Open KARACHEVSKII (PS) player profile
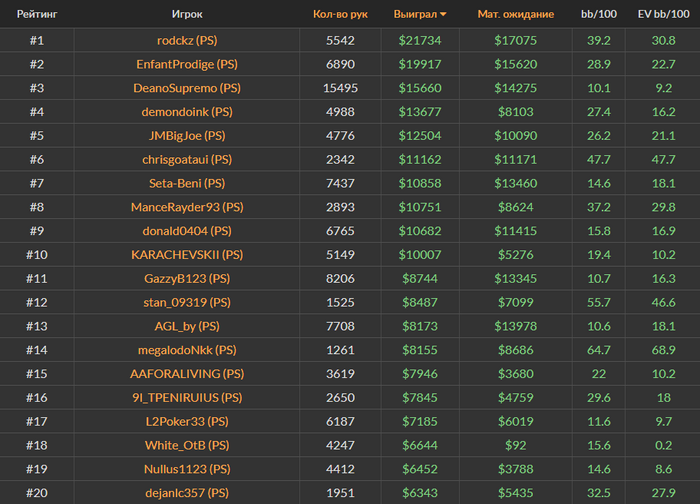Viewport: 700px width, 504px height. click(x=187, y=255)
